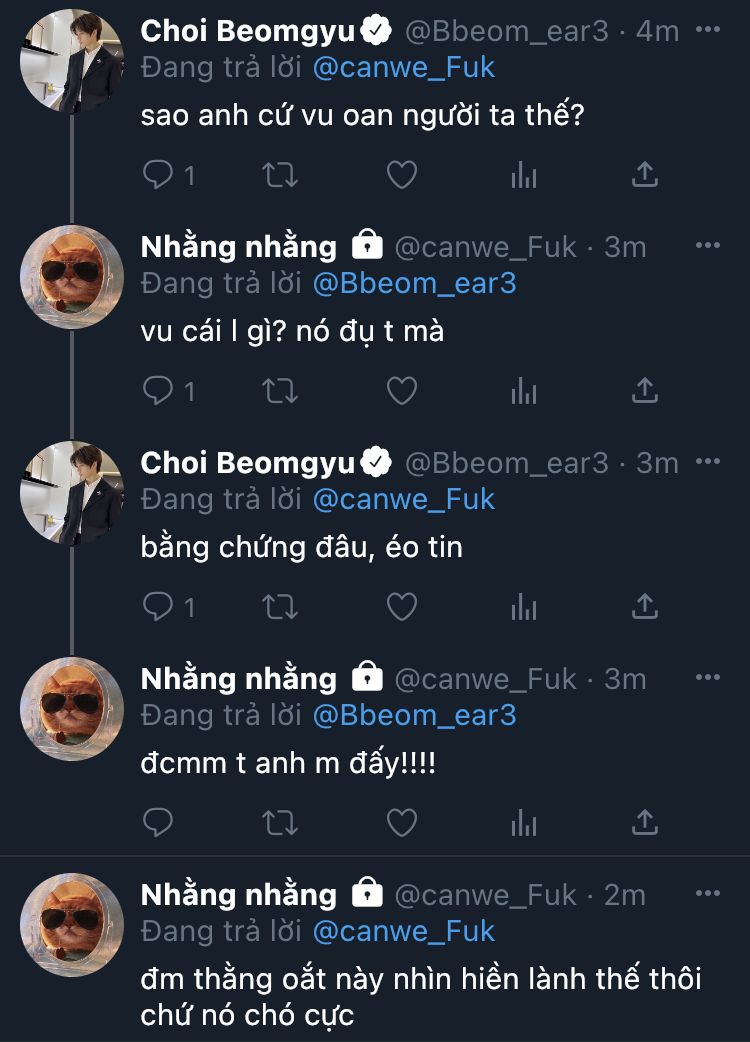The height and width of the screenshot is (1042, 750).
Task: Reply to the "sao anh cứ vu oan" tweet
Action: 159,175
